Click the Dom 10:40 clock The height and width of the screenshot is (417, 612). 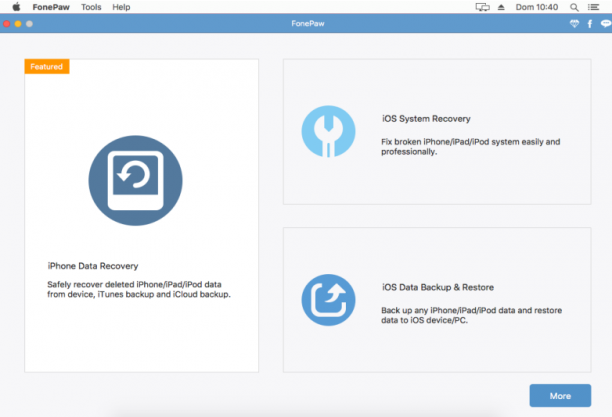(x=537, y=7)
